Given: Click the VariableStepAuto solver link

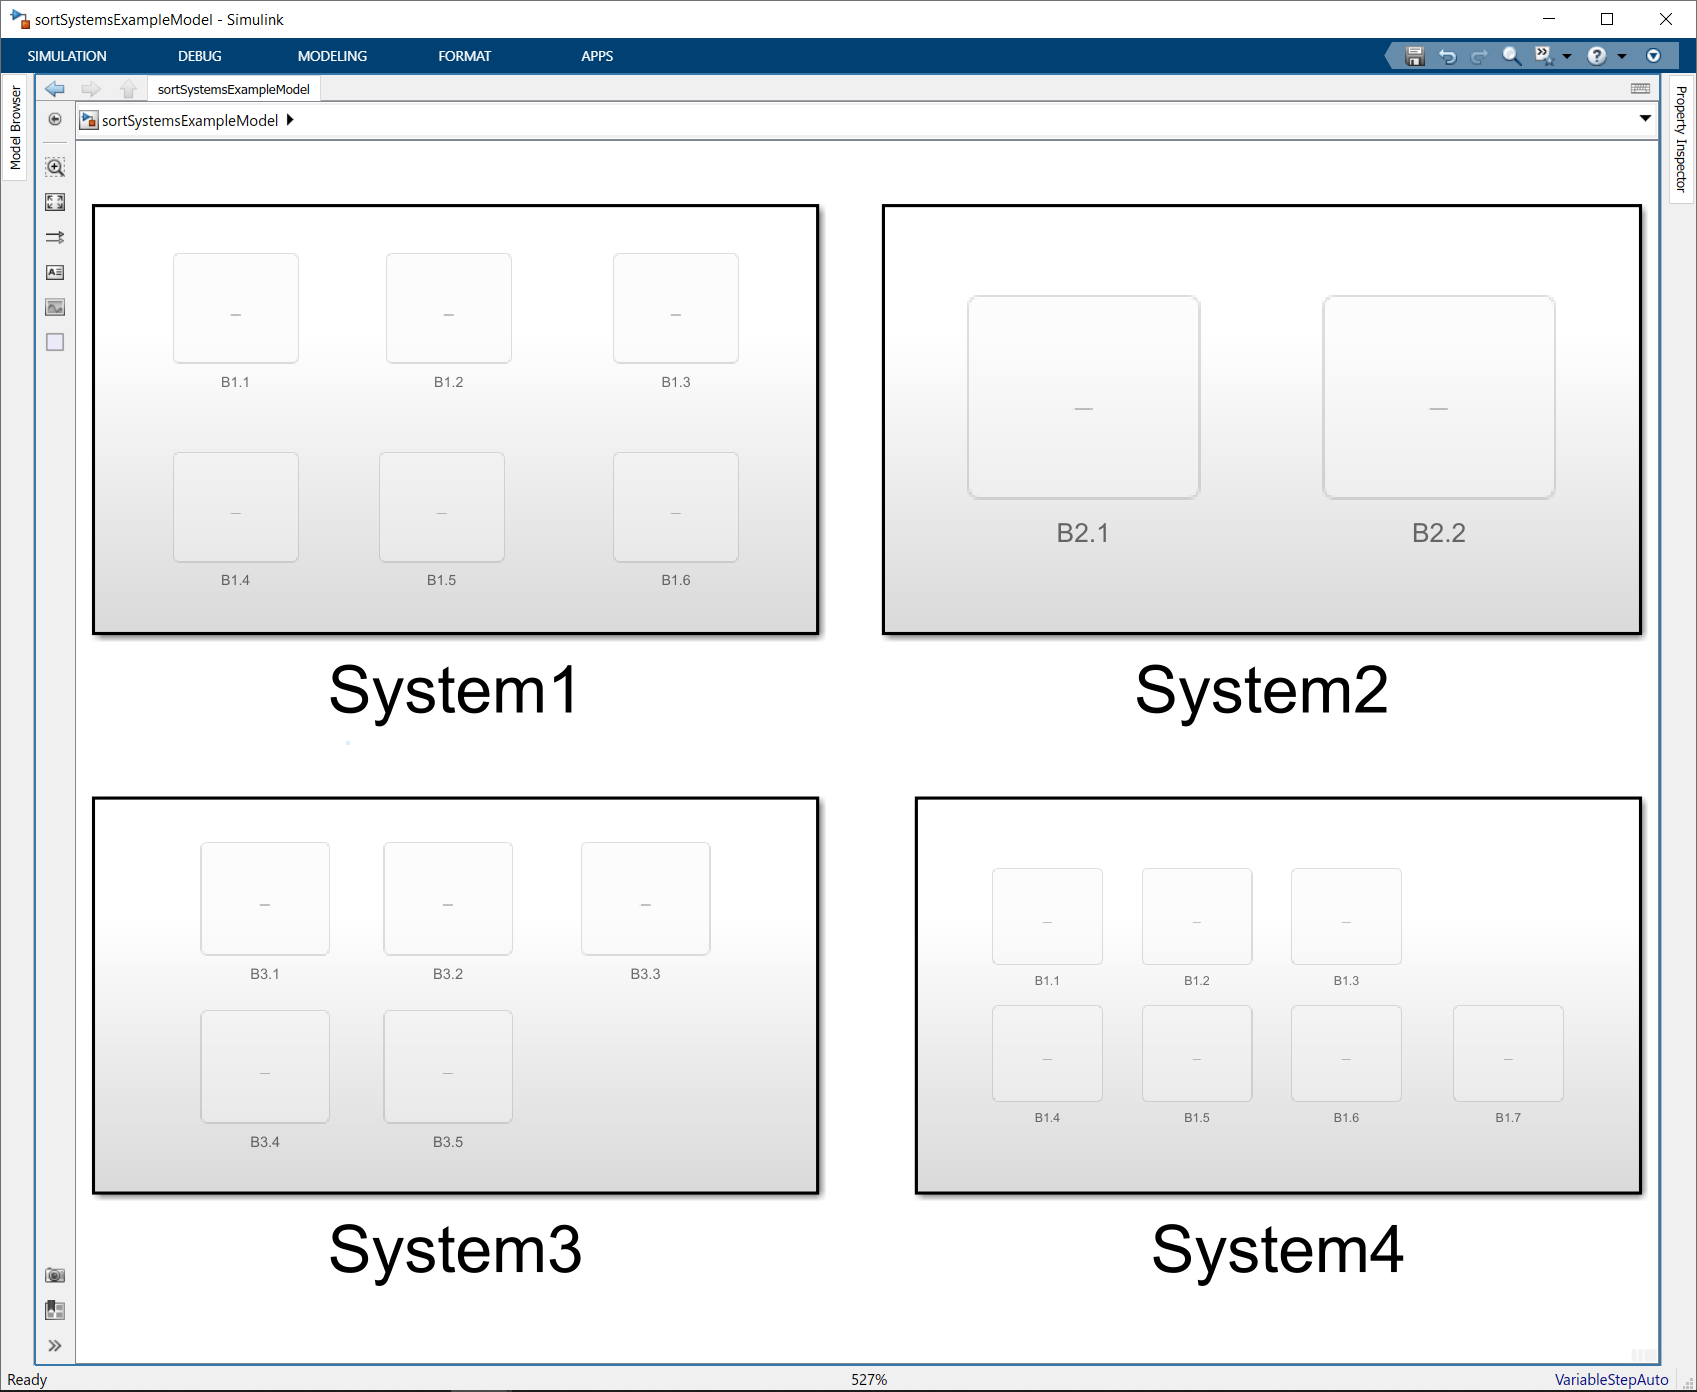Looking at the screenshot, I should tap(1611, 1379).
